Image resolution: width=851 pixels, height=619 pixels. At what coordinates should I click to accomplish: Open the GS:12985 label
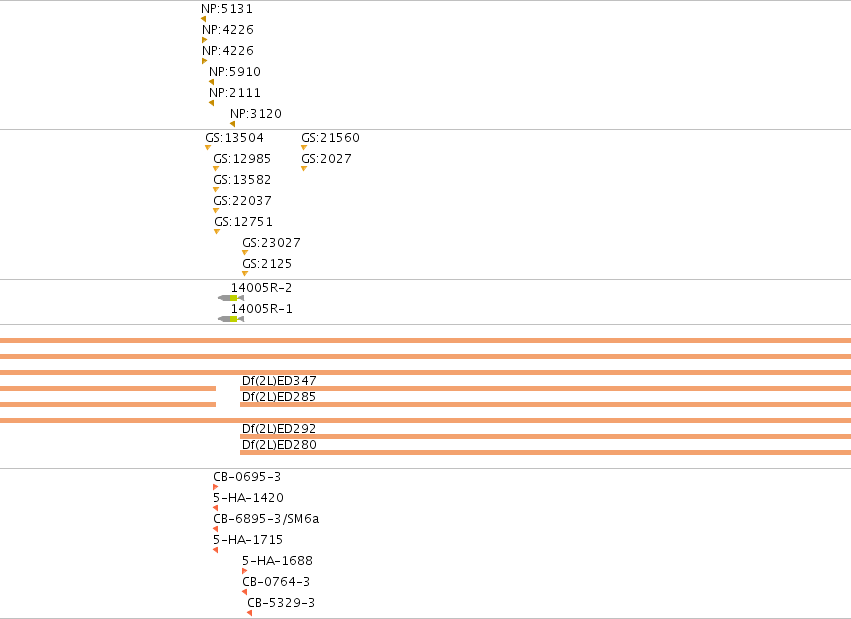tap(242, 159)
